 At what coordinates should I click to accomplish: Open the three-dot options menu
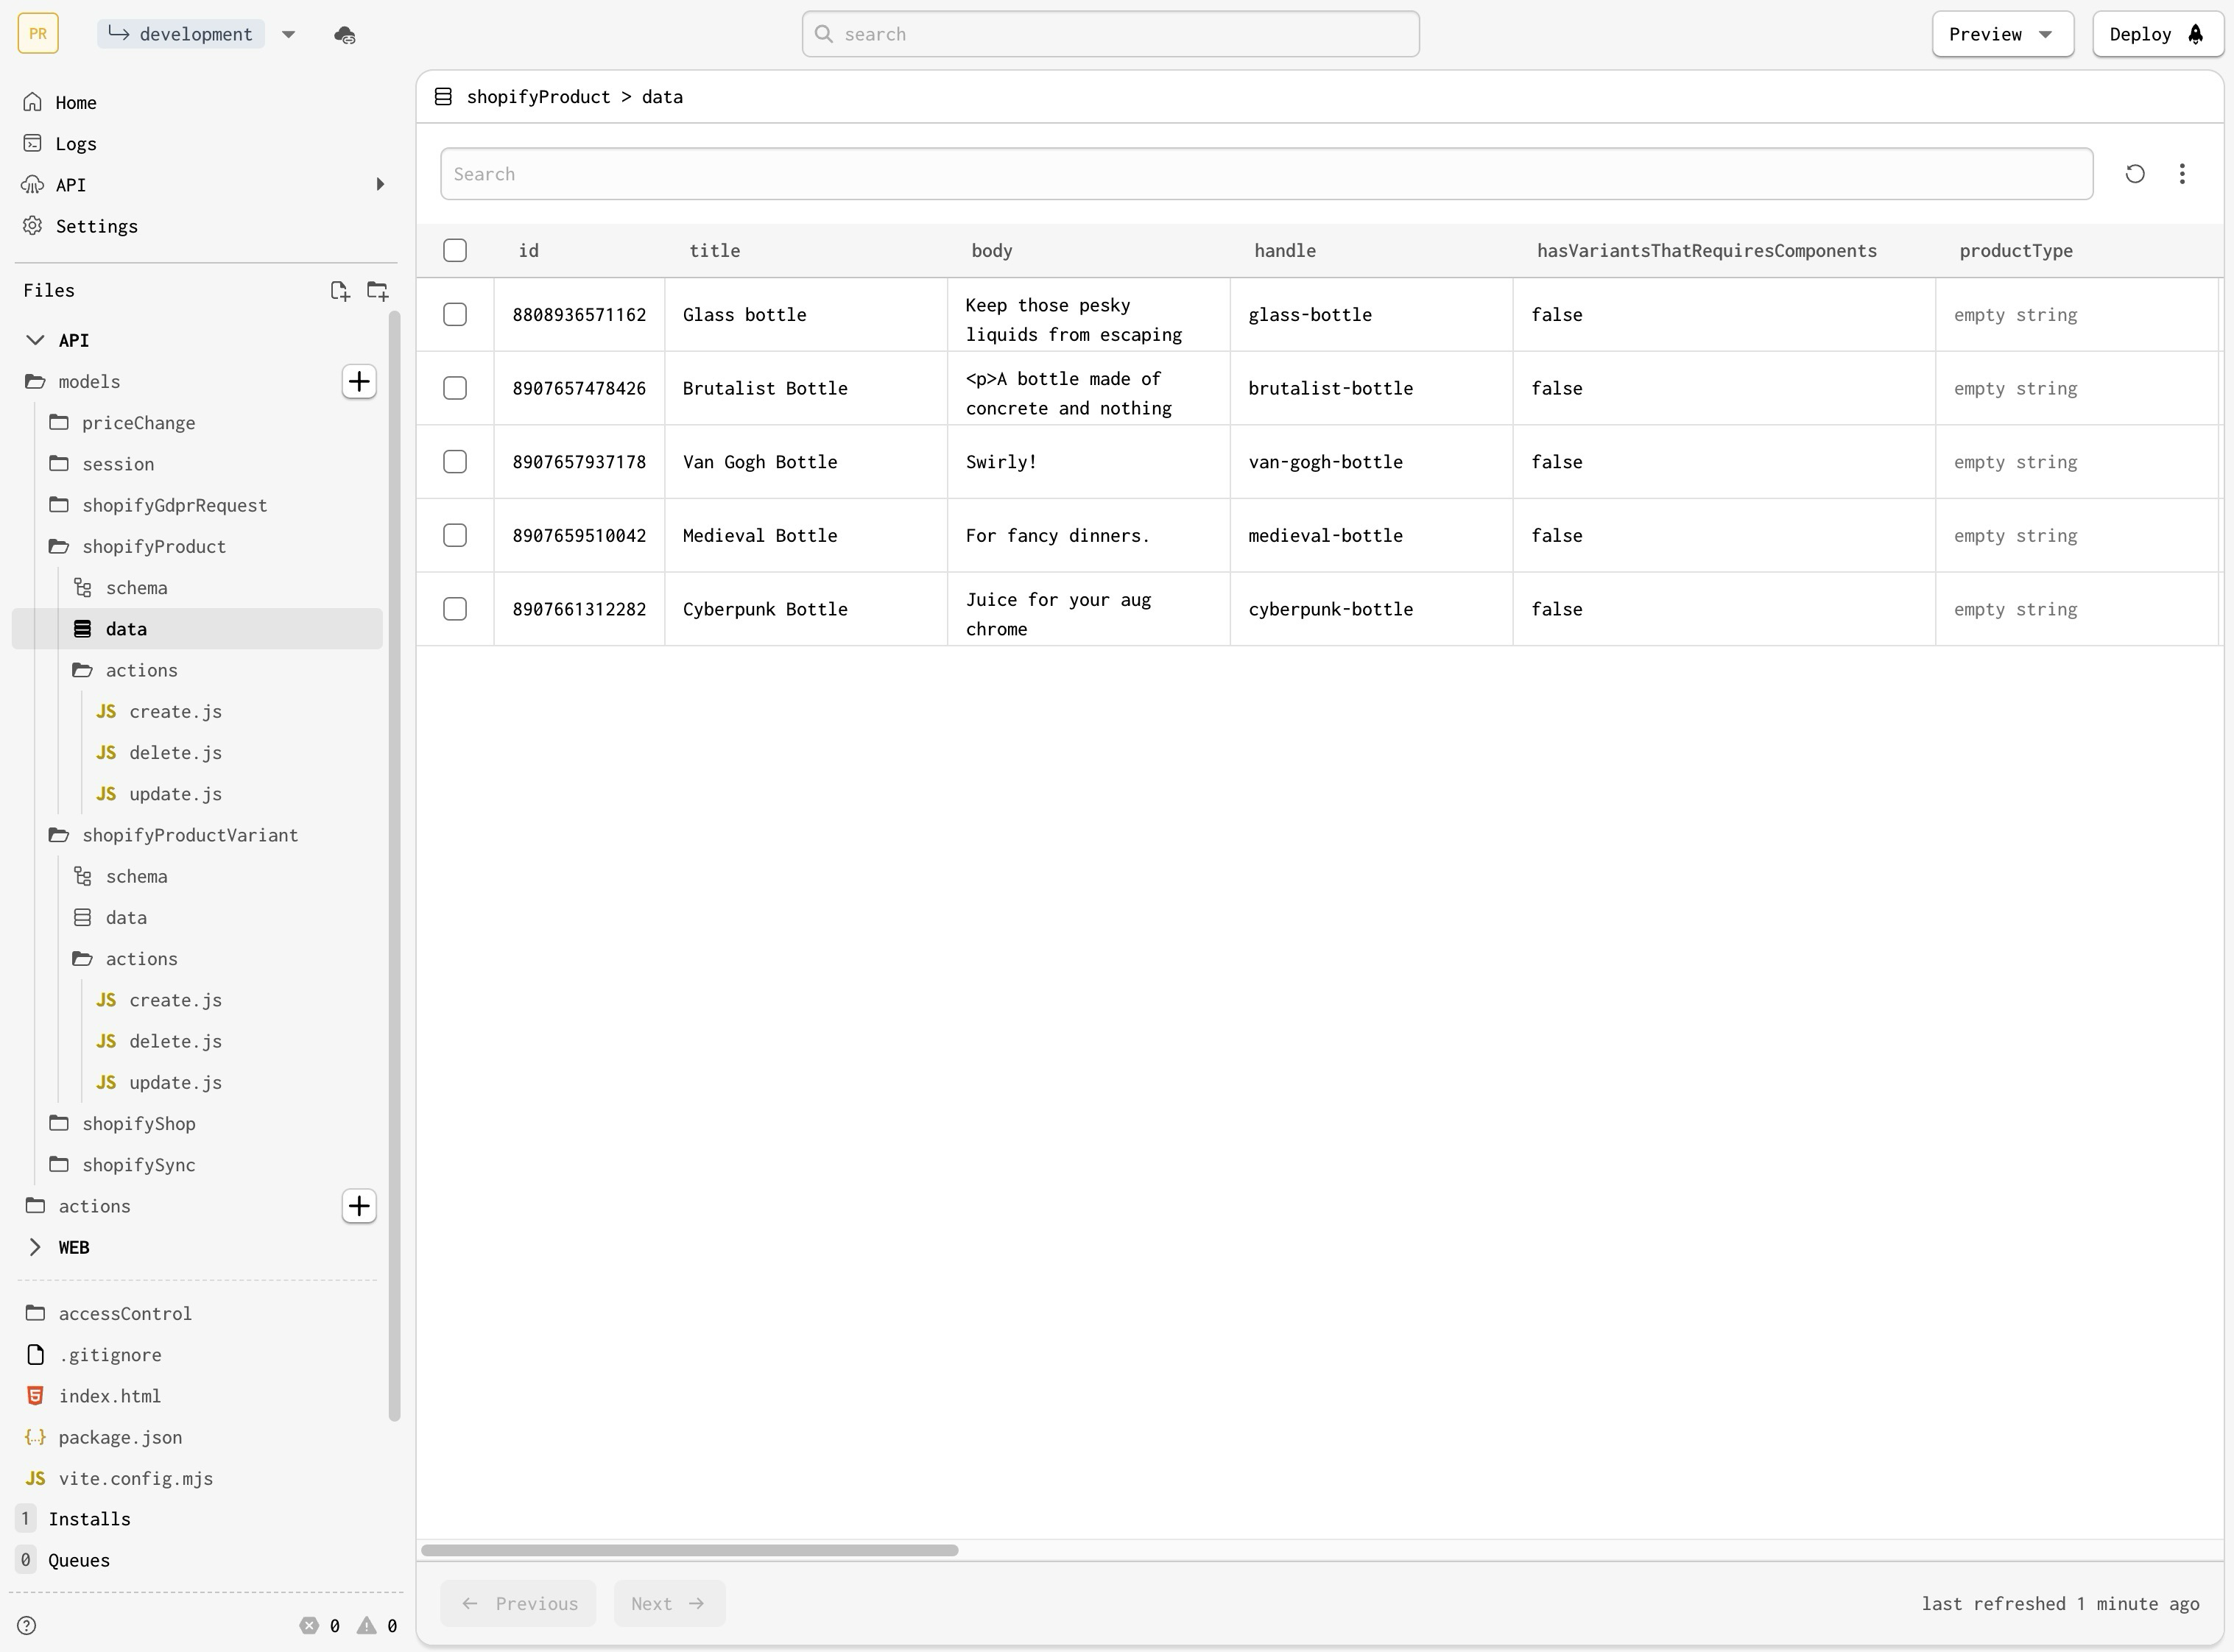(x=2182, y=174)
